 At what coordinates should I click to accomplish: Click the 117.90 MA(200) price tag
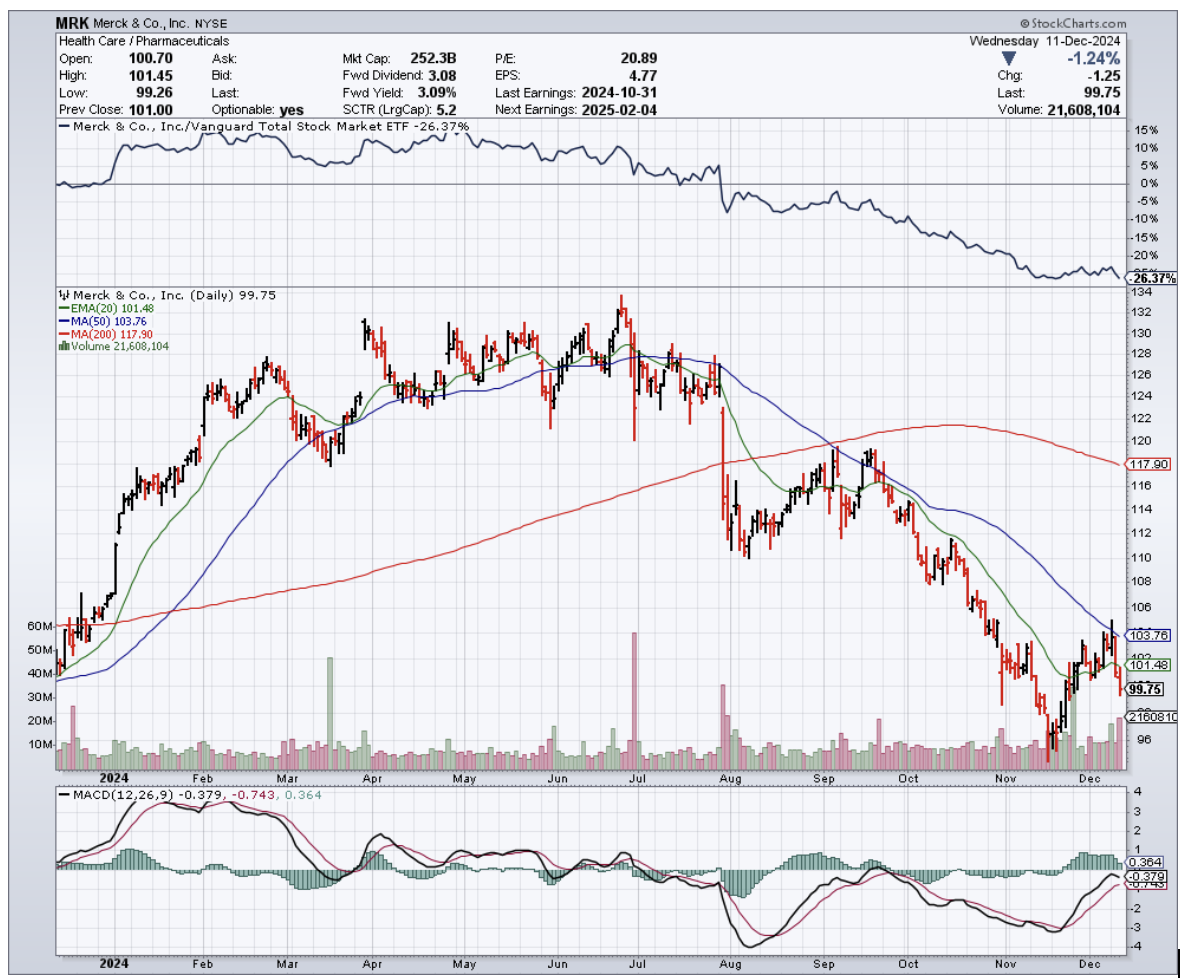click(1141, 464)
